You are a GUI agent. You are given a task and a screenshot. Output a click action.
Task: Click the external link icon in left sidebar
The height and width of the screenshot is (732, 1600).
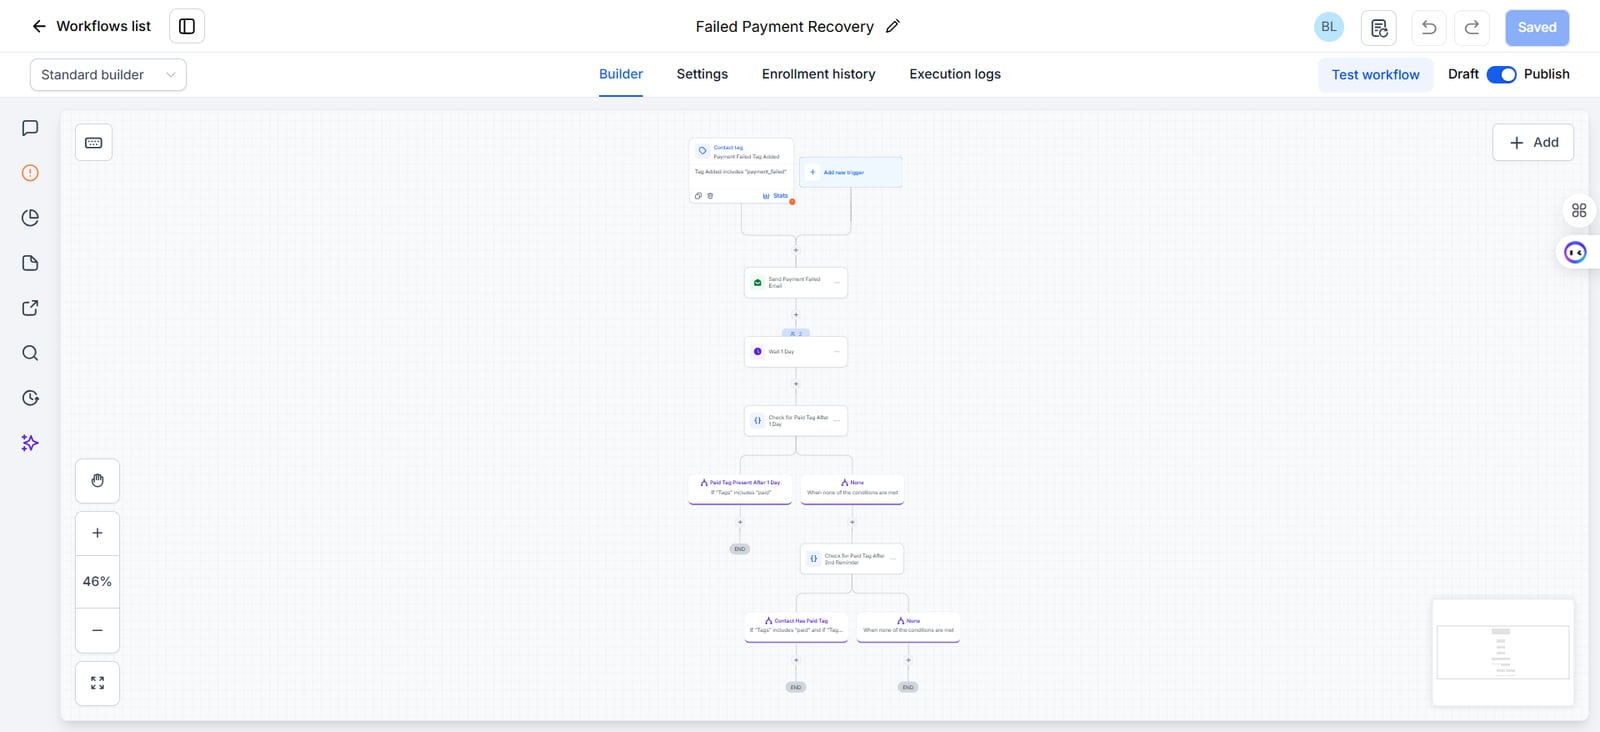pyautogui.click(x=30, y=308)
